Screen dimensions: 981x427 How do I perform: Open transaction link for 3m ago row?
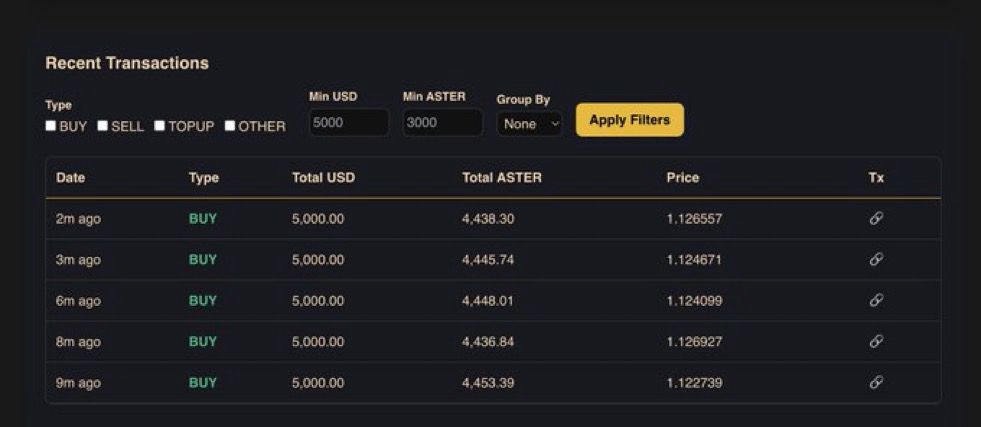coord(876,259)
